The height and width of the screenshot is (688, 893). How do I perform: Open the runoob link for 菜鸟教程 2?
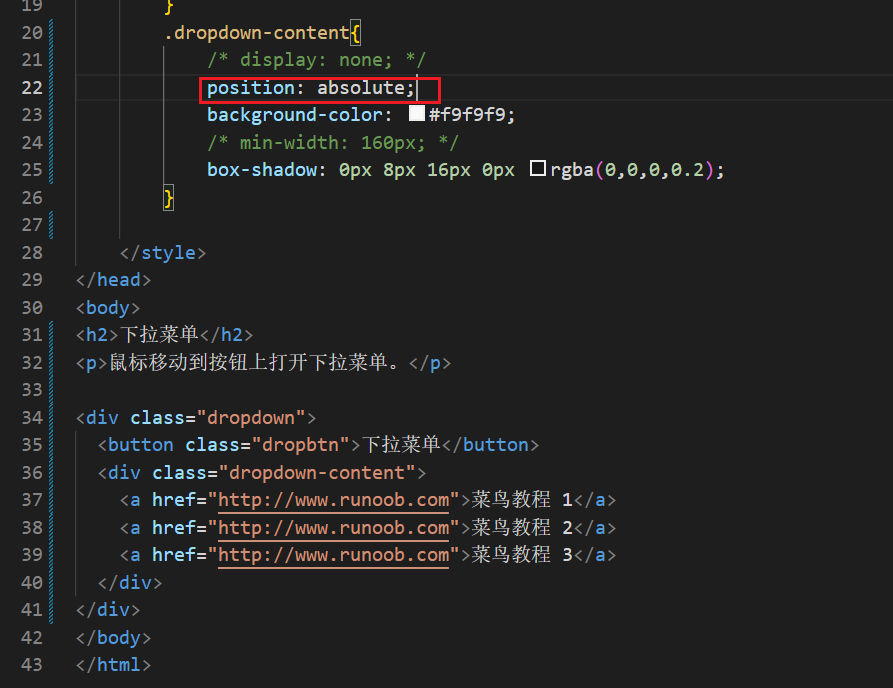click(x=334, y=528)
